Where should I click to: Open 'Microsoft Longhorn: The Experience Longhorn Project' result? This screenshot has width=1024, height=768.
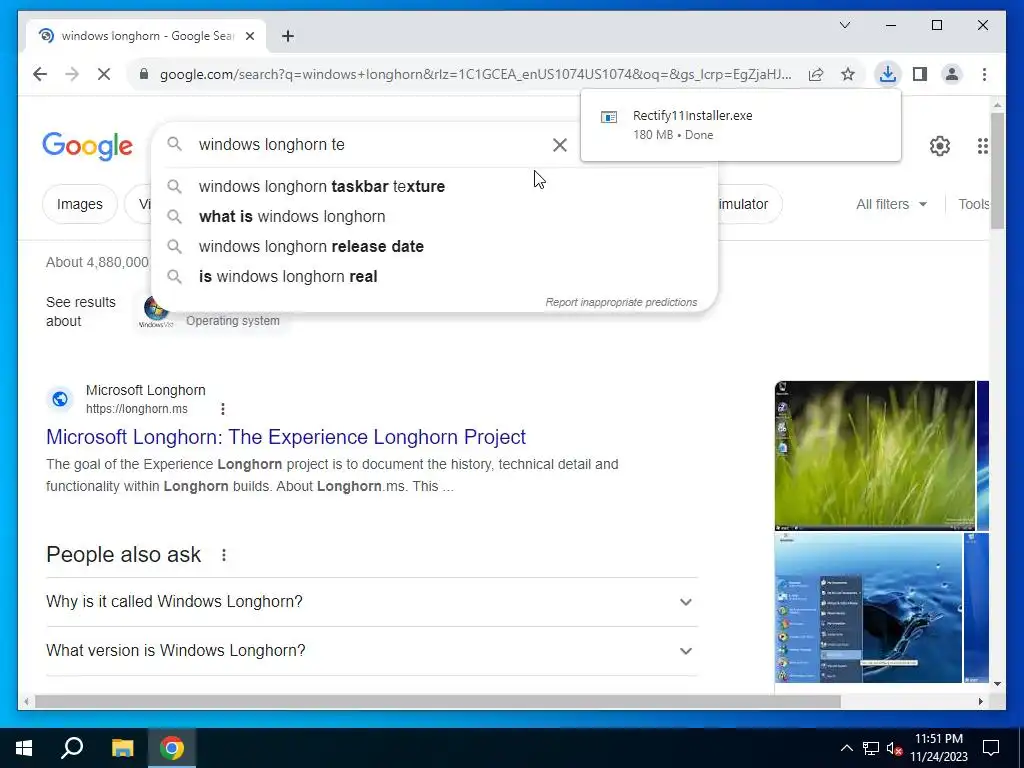click(x=285, y=437)
